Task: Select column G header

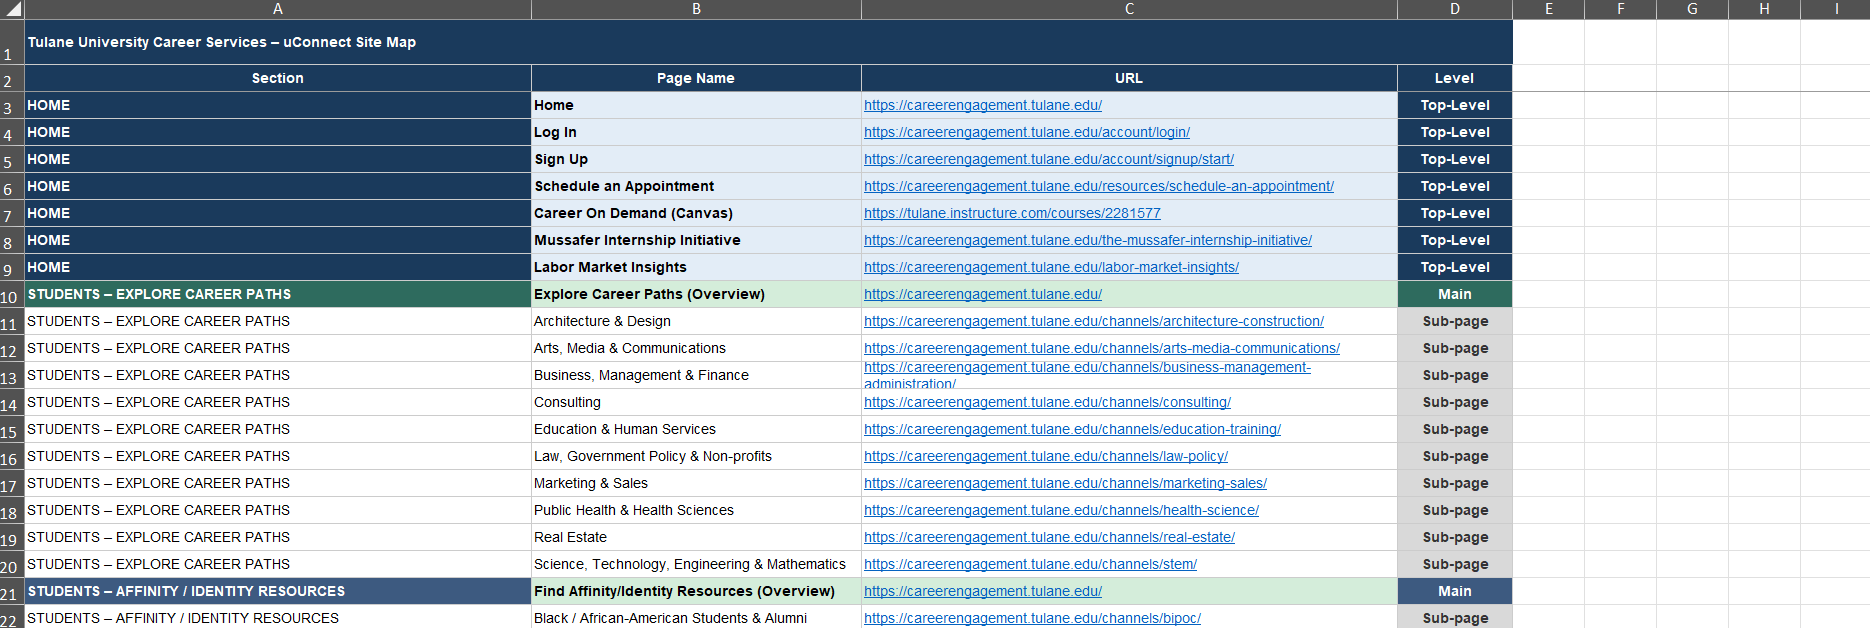Action: click(x=1692, y=9)
